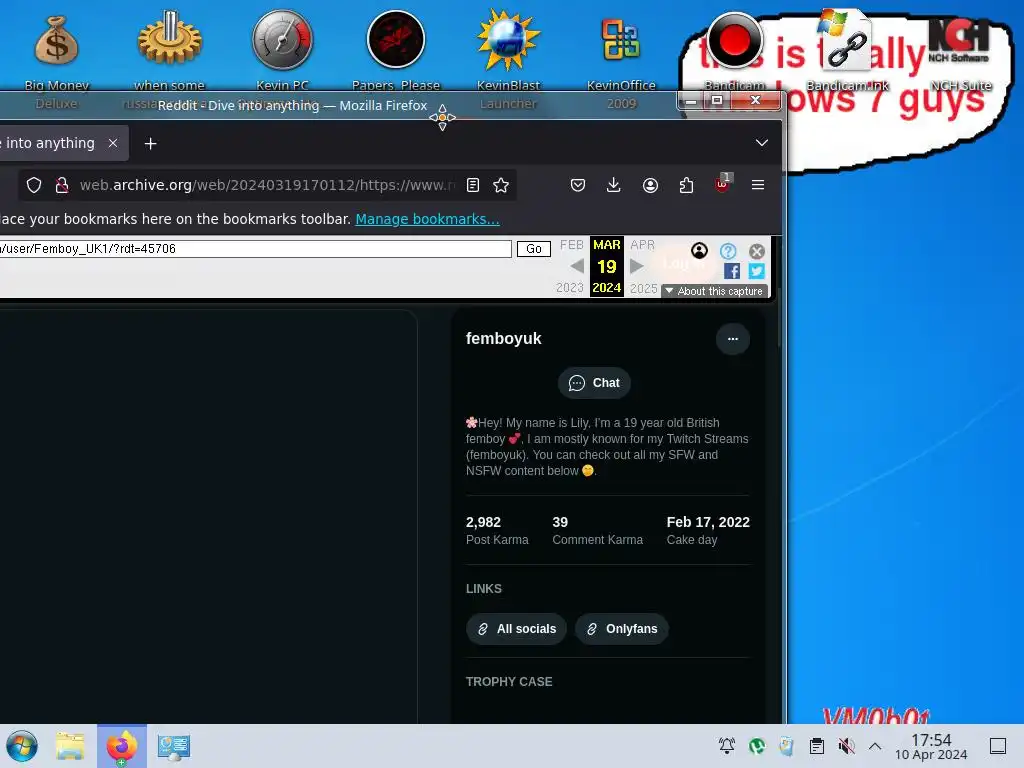This screenshot has height=768, width=1024.
Task: Click the tracking protection shield icon
Action: pos(34,185)
